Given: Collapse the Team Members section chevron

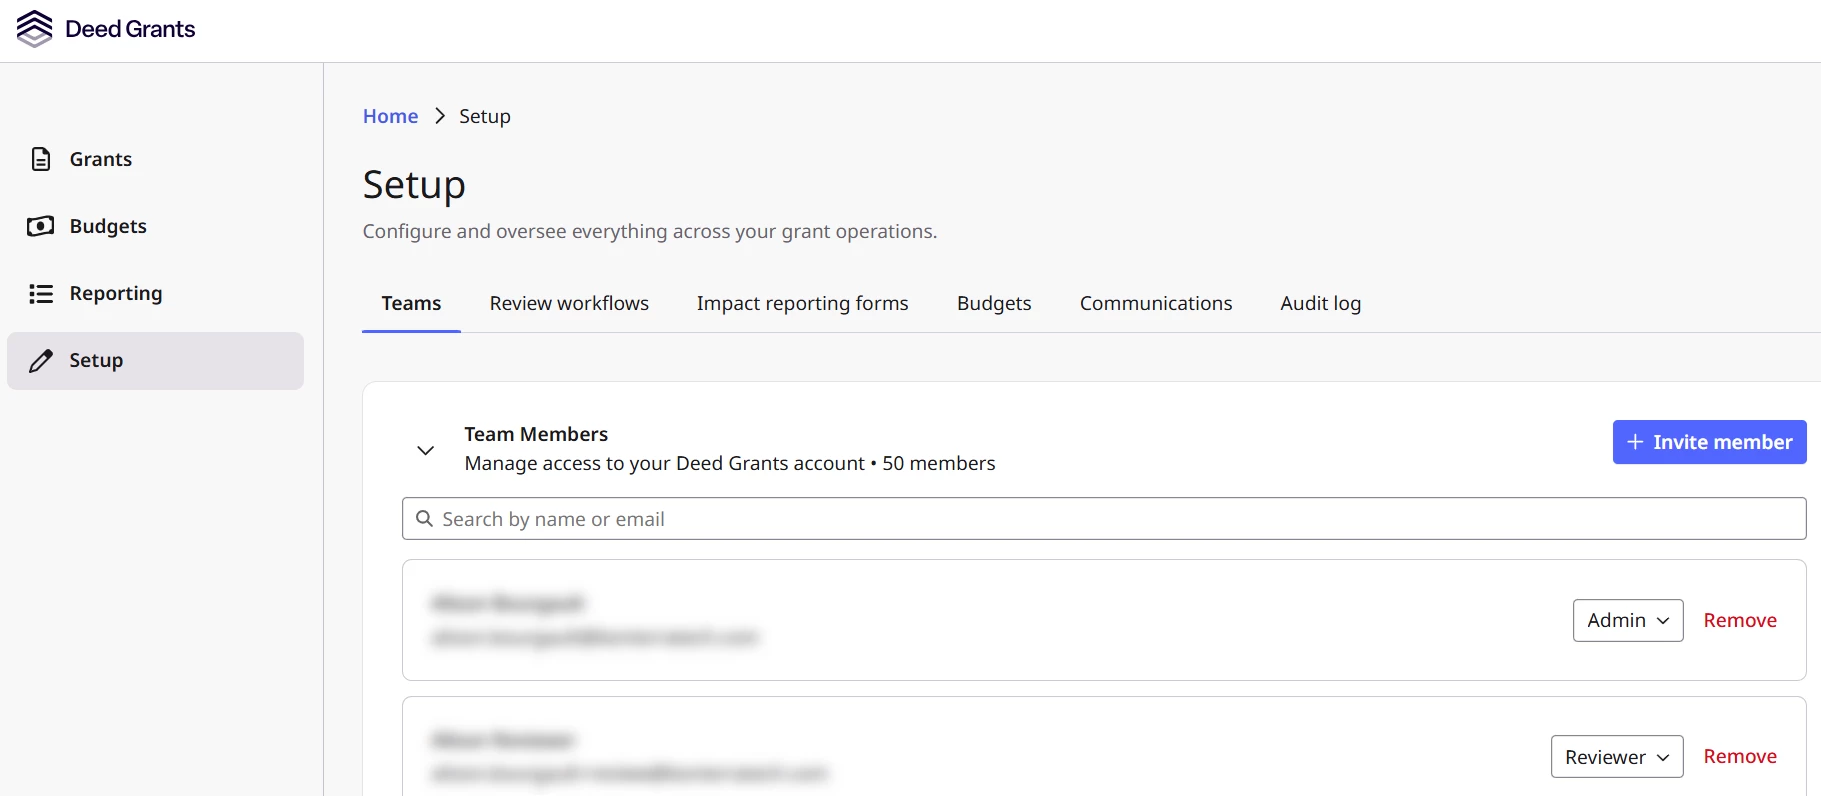Looking at the screenshot, I should (425, 450).
